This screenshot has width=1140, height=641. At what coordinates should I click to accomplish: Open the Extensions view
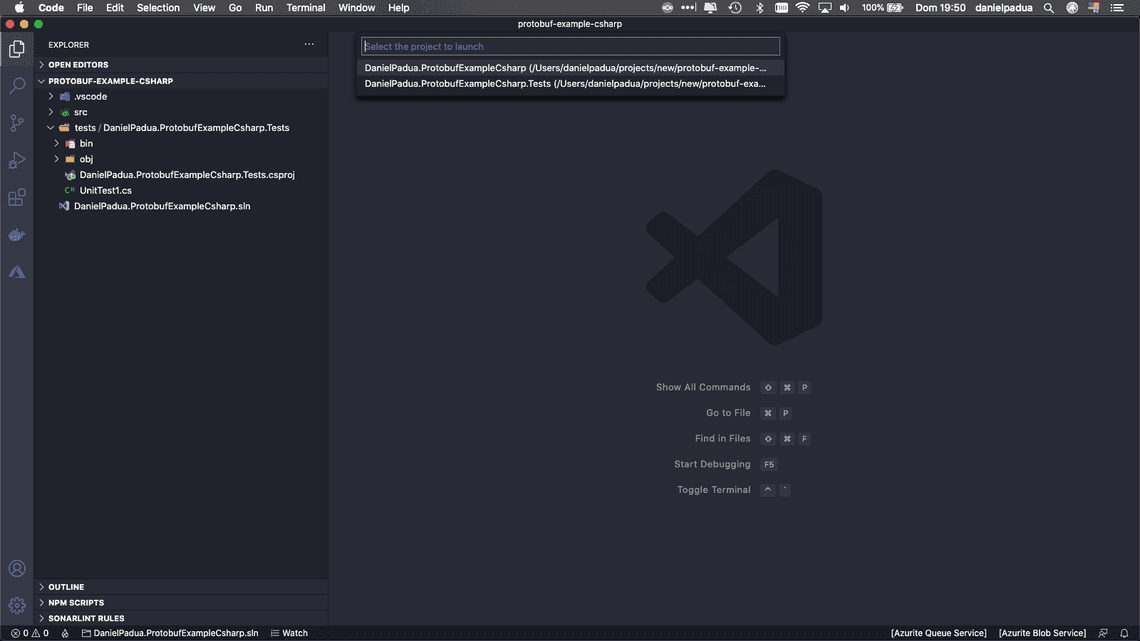17,198
